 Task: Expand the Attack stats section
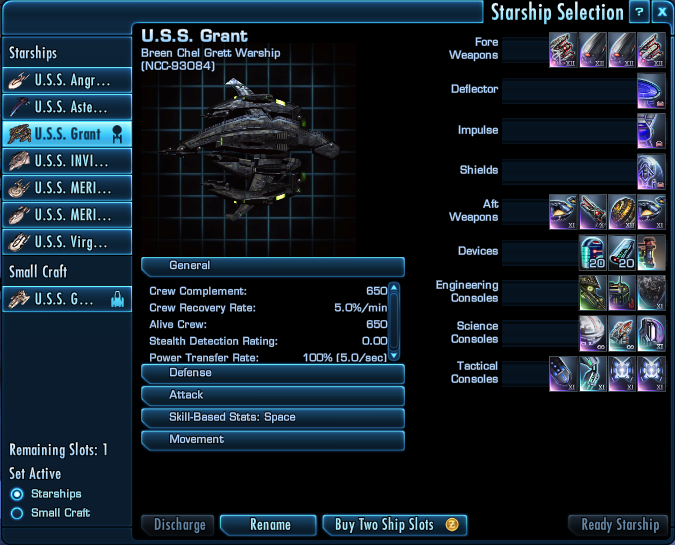(x=273, y=396)
